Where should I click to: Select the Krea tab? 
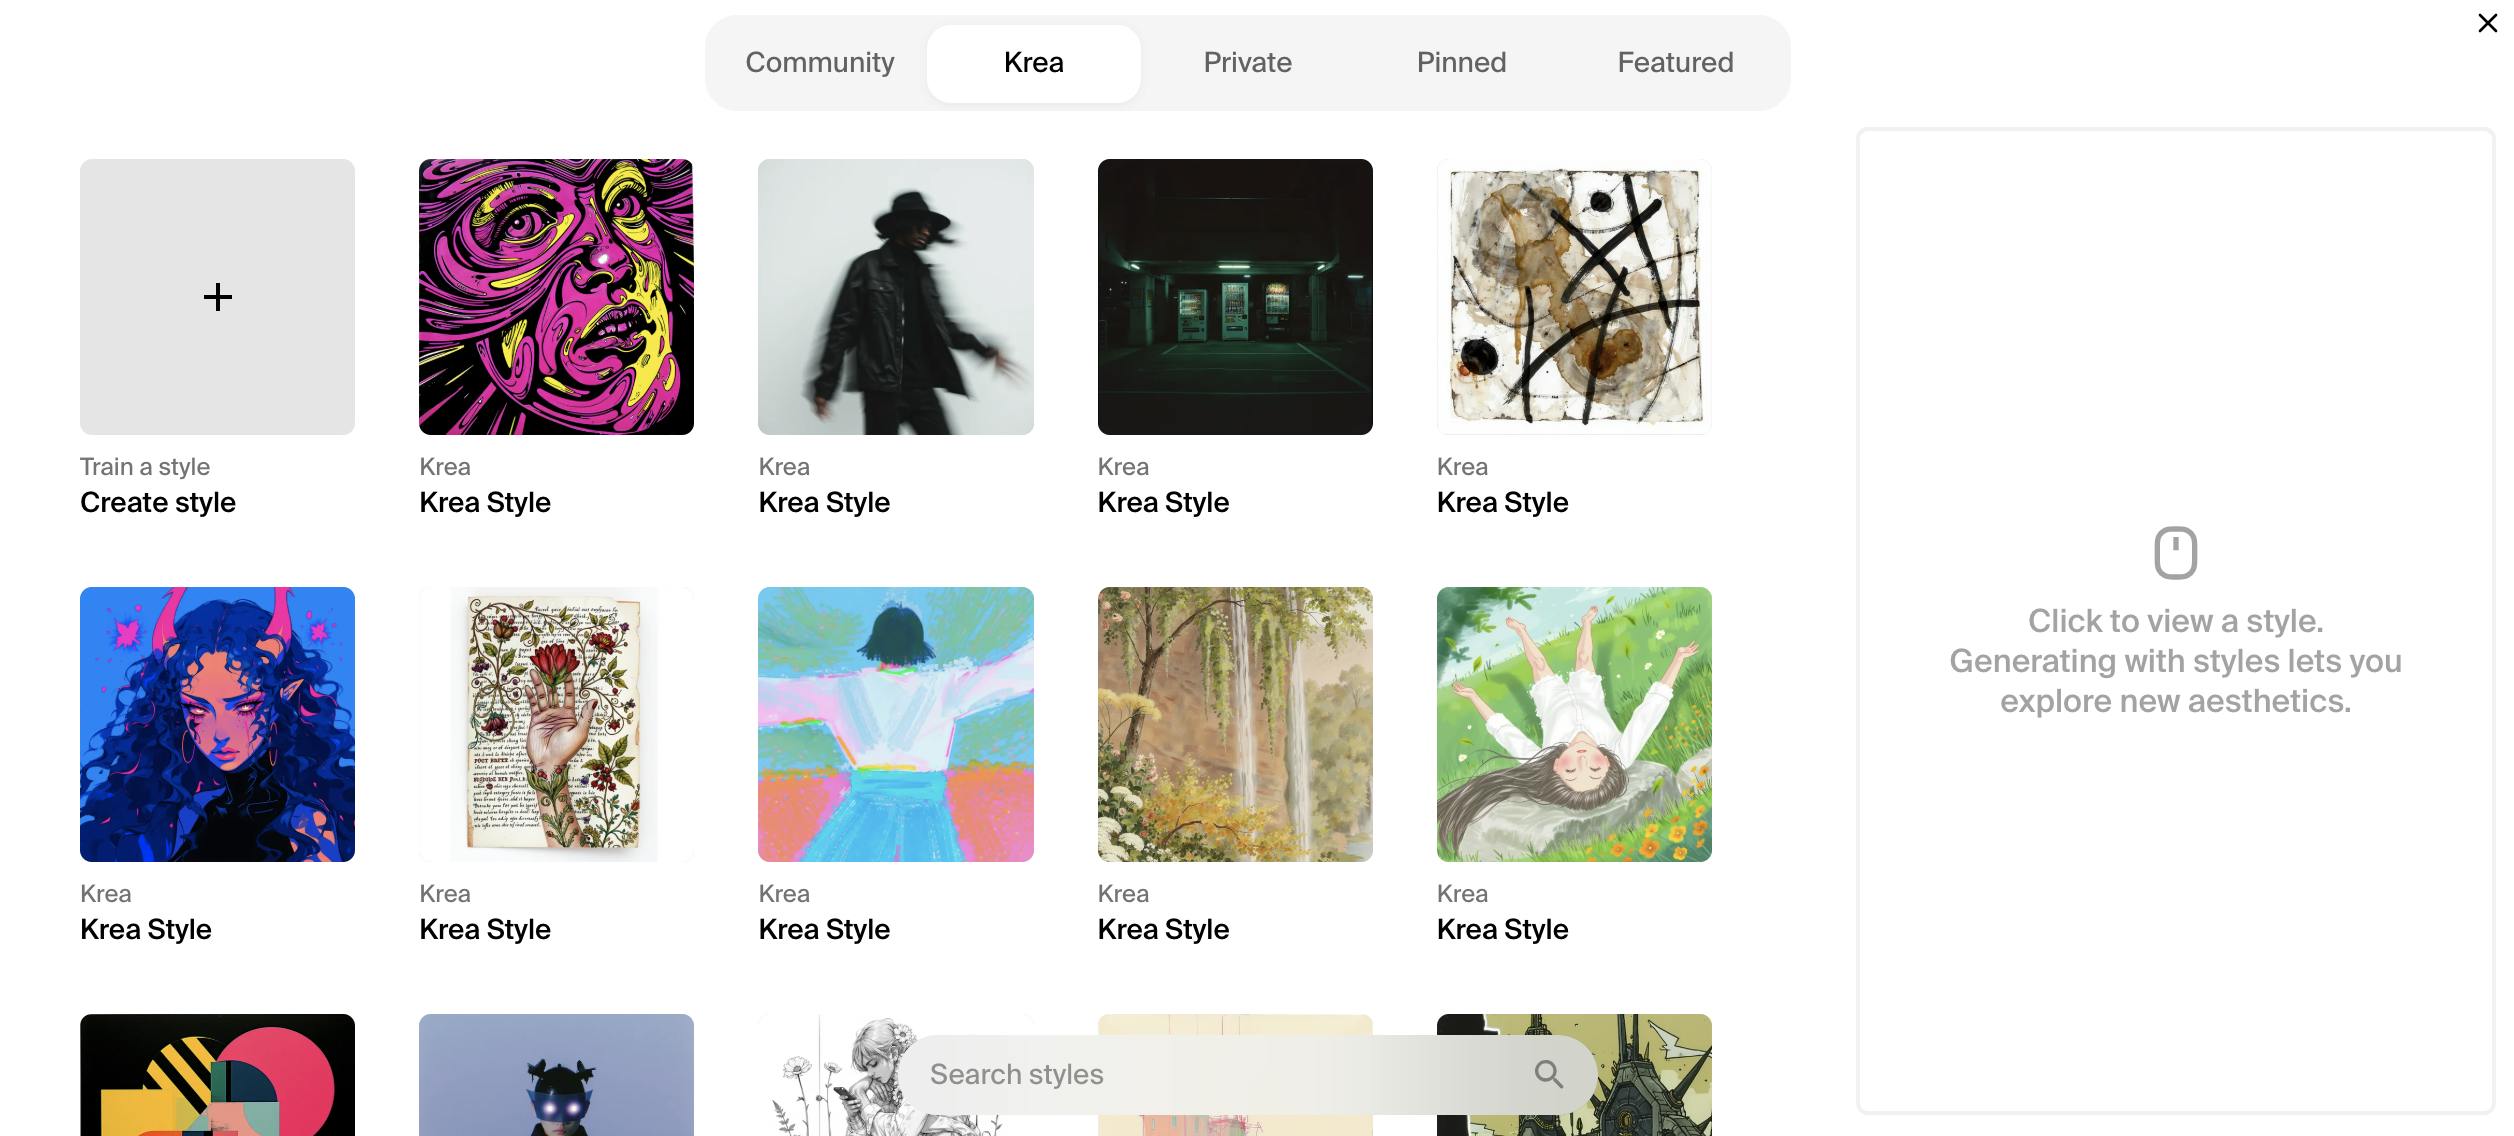(1033, 63)
